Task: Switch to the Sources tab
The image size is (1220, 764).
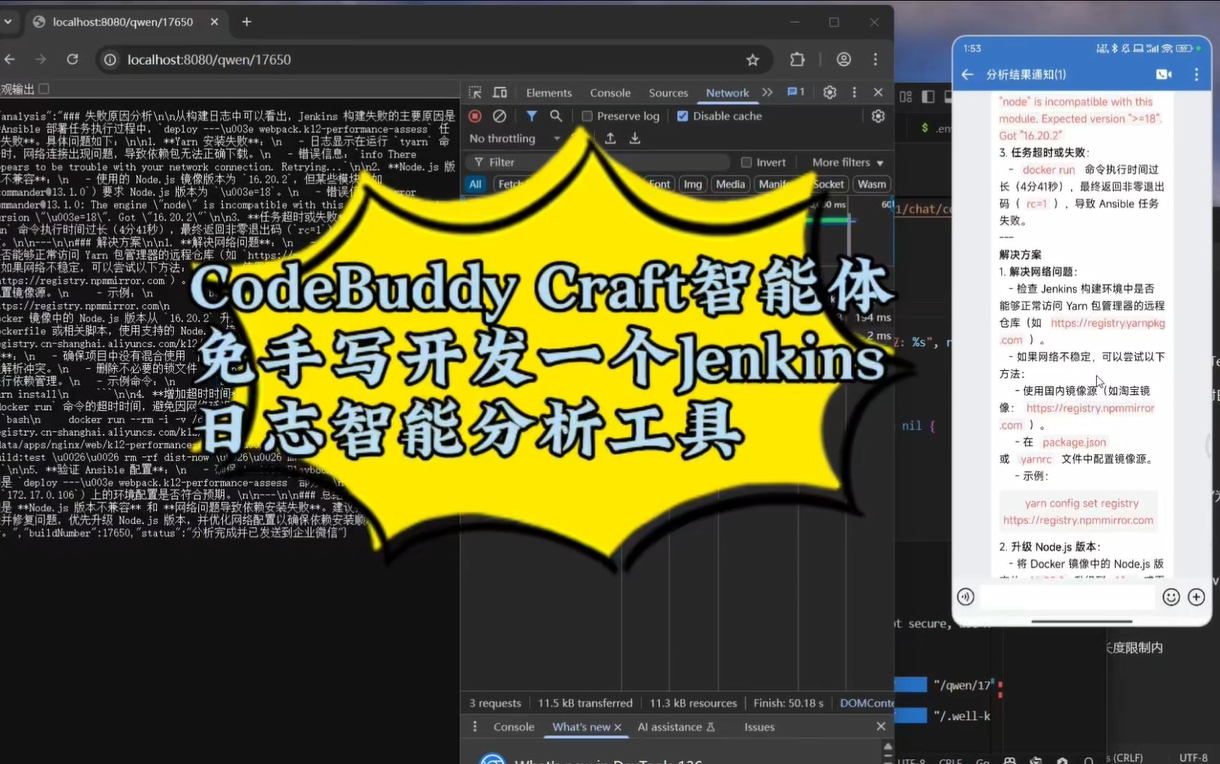Action: point(668,92)
